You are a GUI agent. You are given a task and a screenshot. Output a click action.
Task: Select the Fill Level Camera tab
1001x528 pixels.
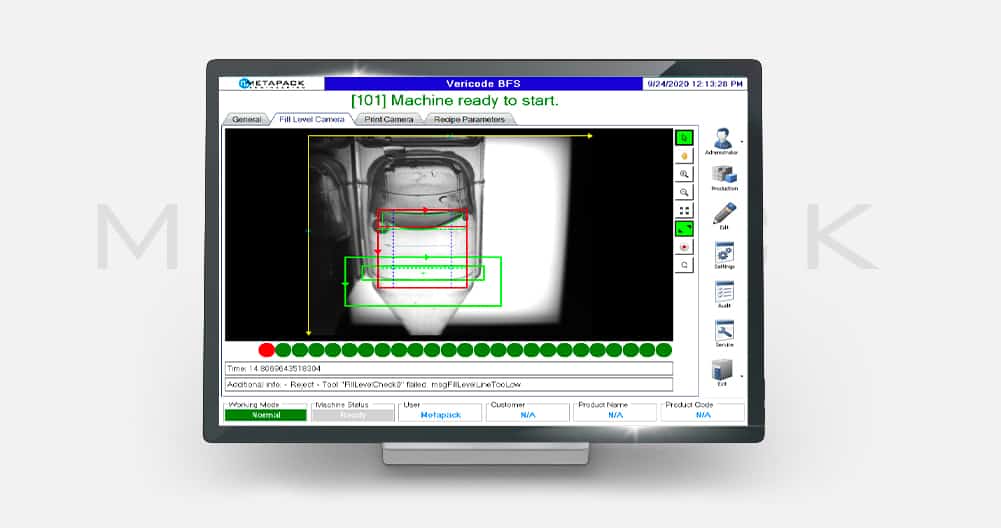click(x=312, y=119)
